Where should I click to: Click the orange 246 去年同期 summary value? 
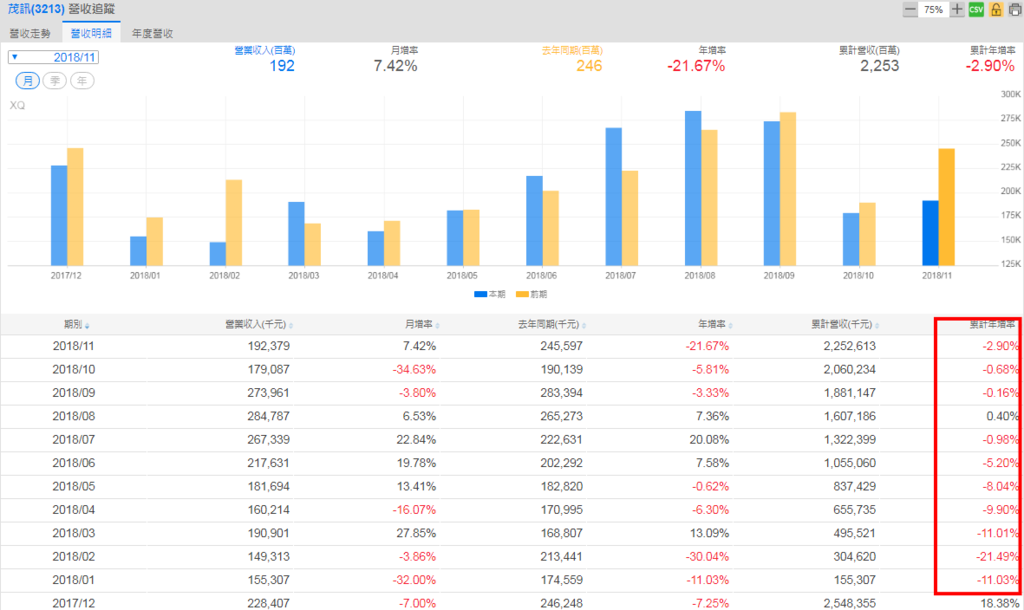[589, 66]
